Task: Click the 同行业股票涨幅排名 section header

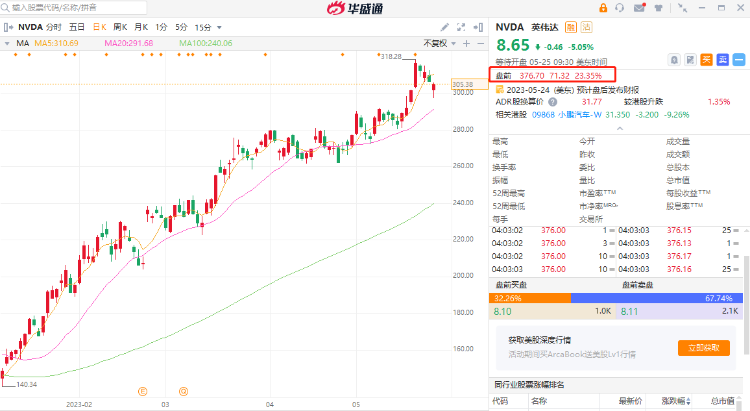Action: (x=529, y=385)
